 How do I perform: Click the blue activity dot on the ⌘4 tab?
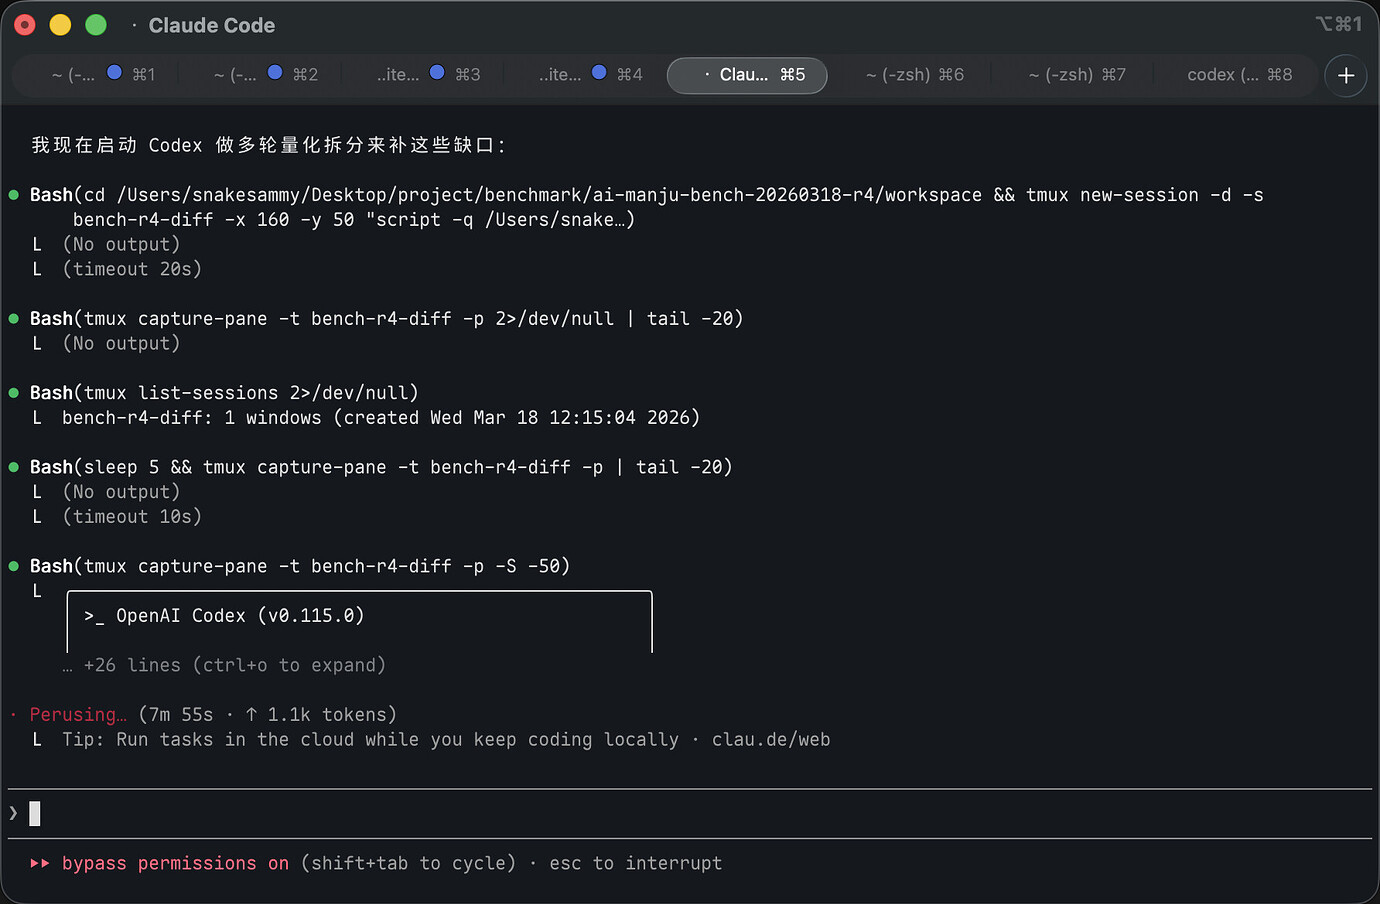coord(599,73)
